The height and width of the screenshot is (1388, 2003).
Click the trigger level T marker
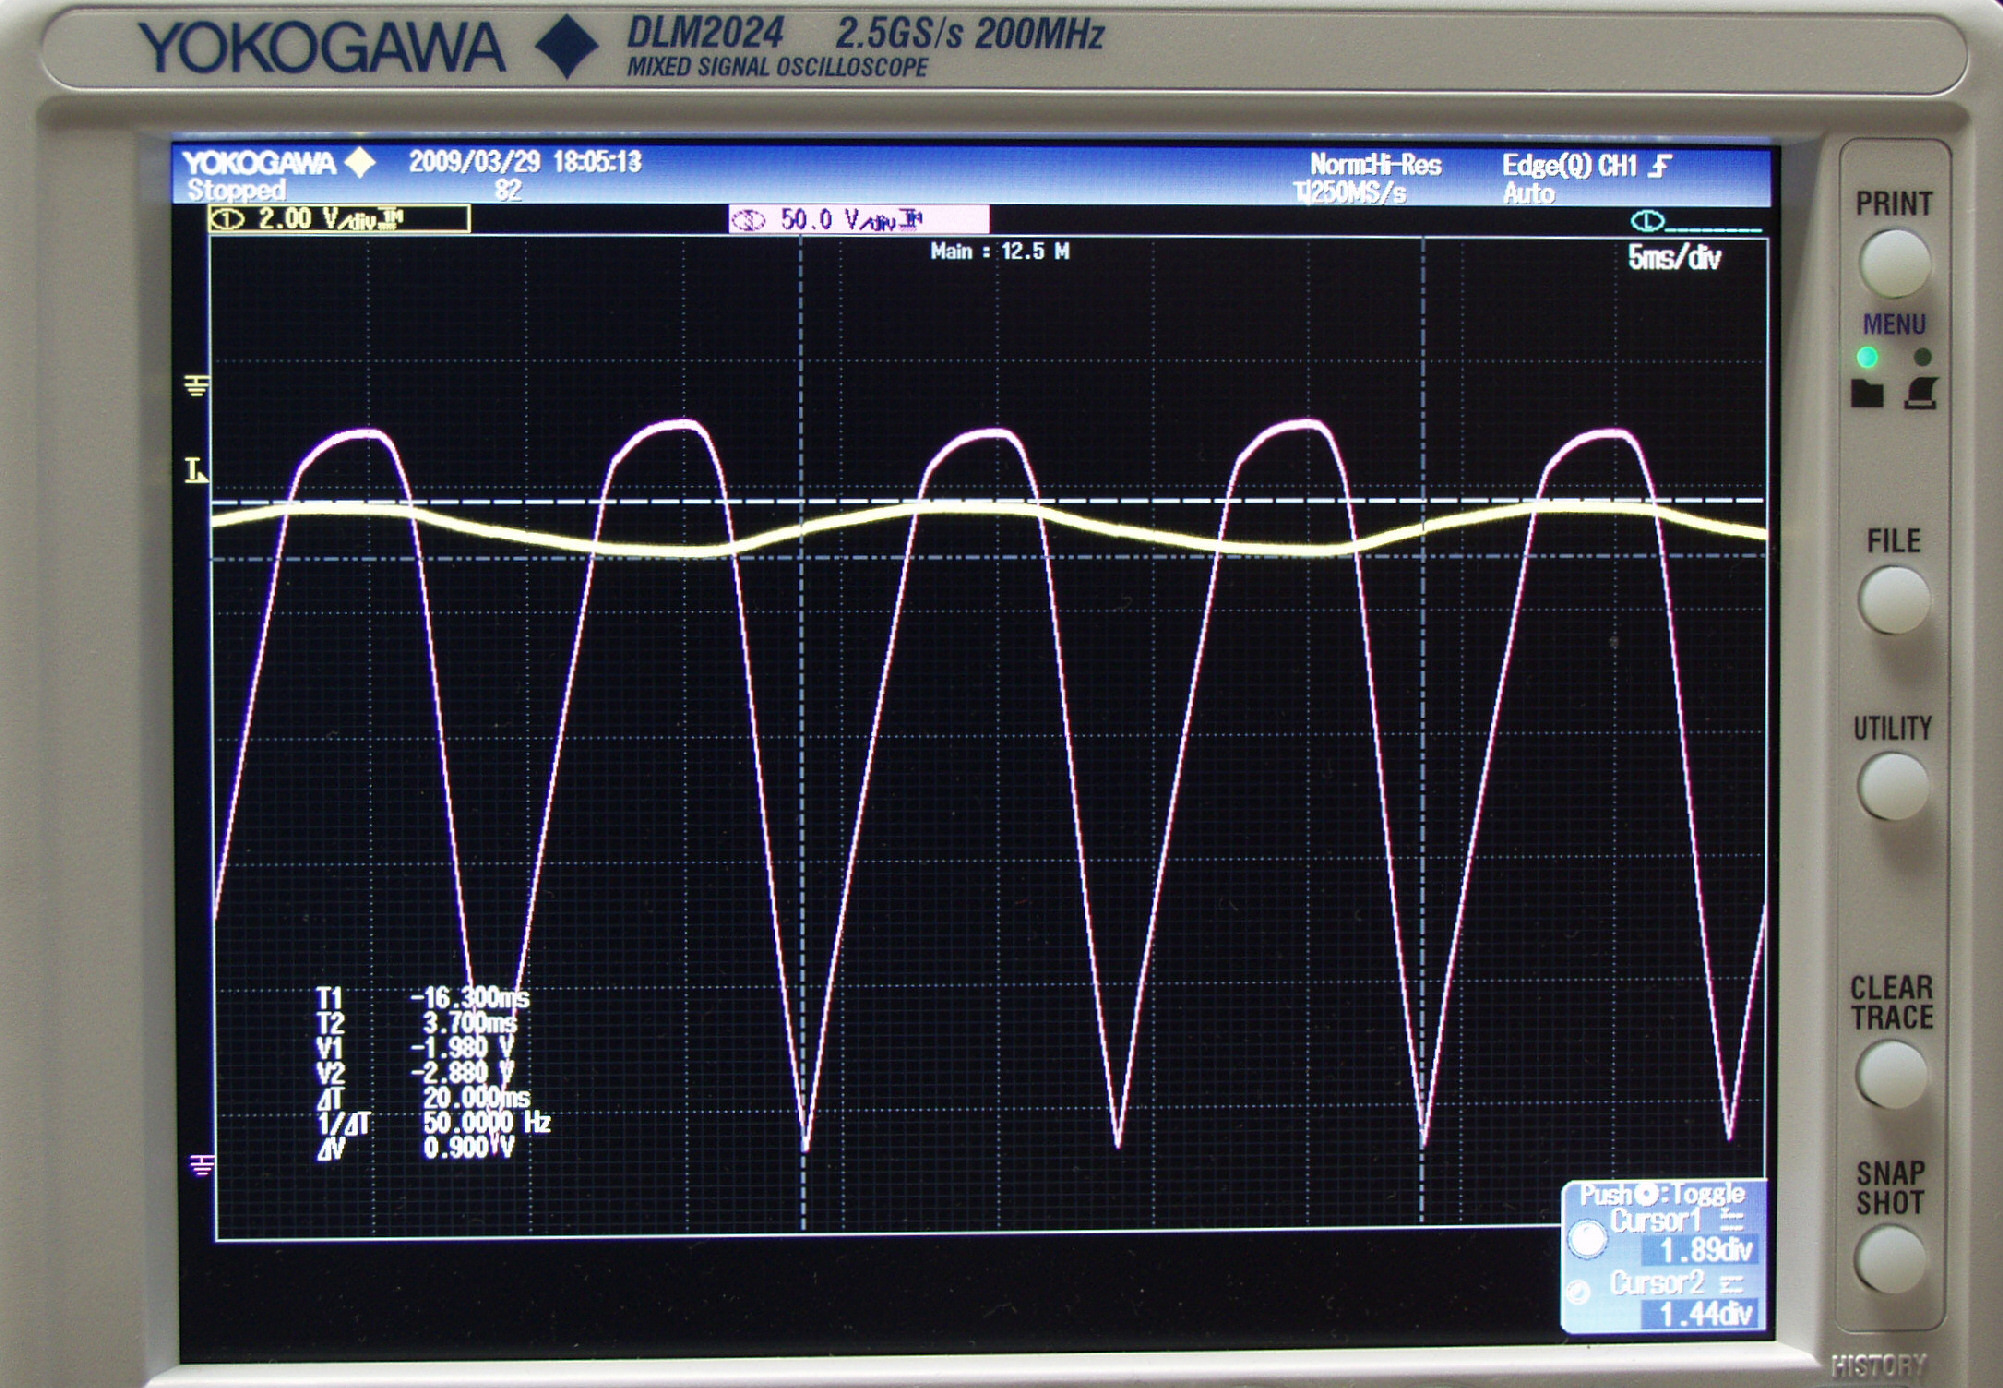[196, 470]
